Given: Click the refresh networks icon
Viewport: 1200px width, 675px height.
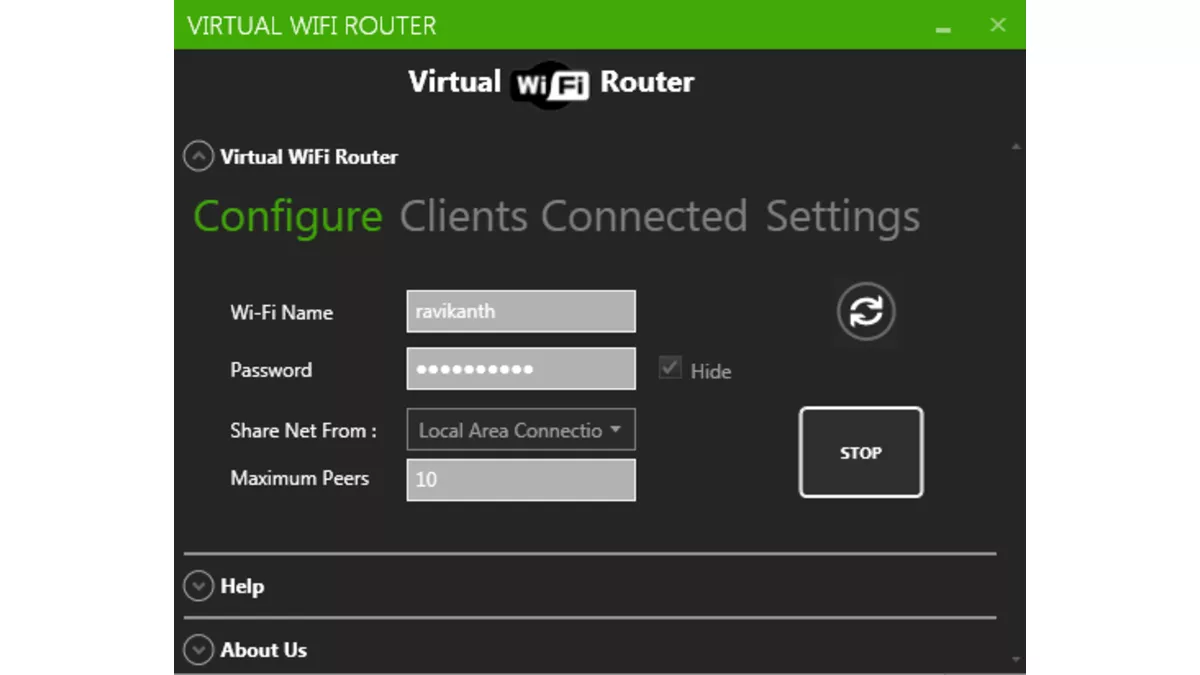Looking at the screenshot, I should point(865,311).
